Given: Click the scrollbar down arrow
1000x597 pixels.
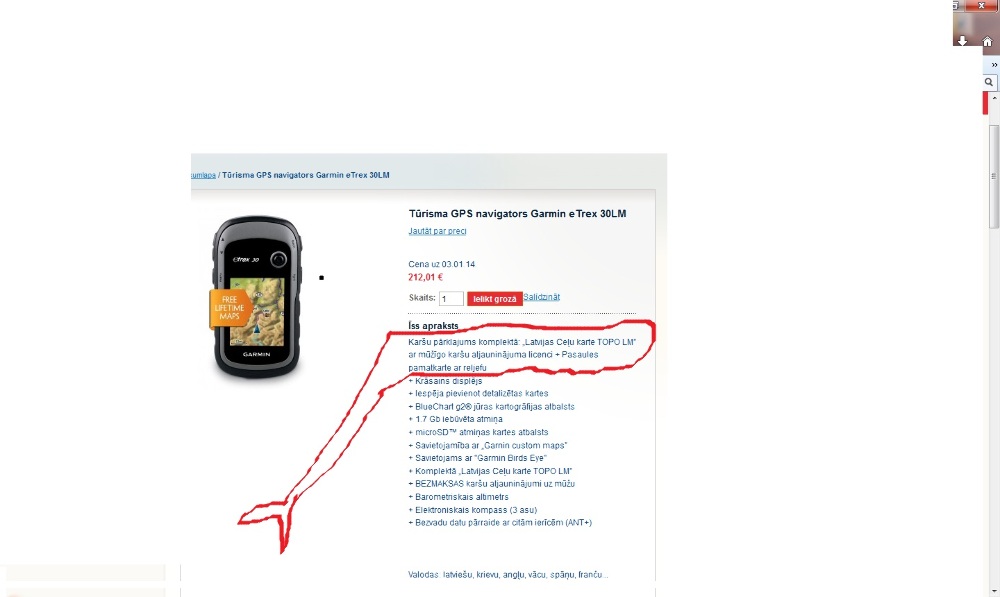Looking at the screenshot, I should [x=994, y=593].
